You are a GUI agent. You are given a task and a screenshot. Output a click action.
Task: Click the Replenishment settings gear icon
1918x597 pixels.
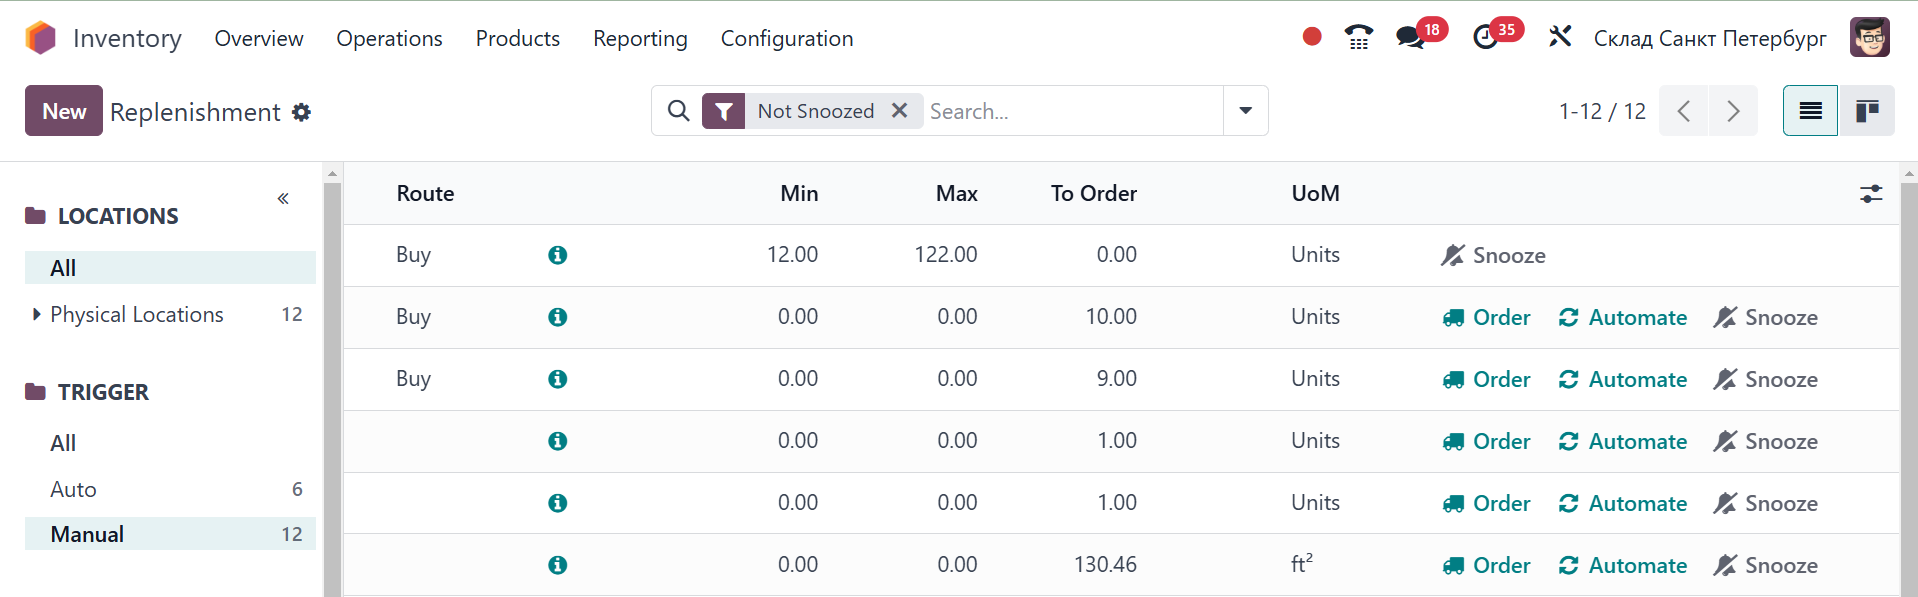(301, 112)
